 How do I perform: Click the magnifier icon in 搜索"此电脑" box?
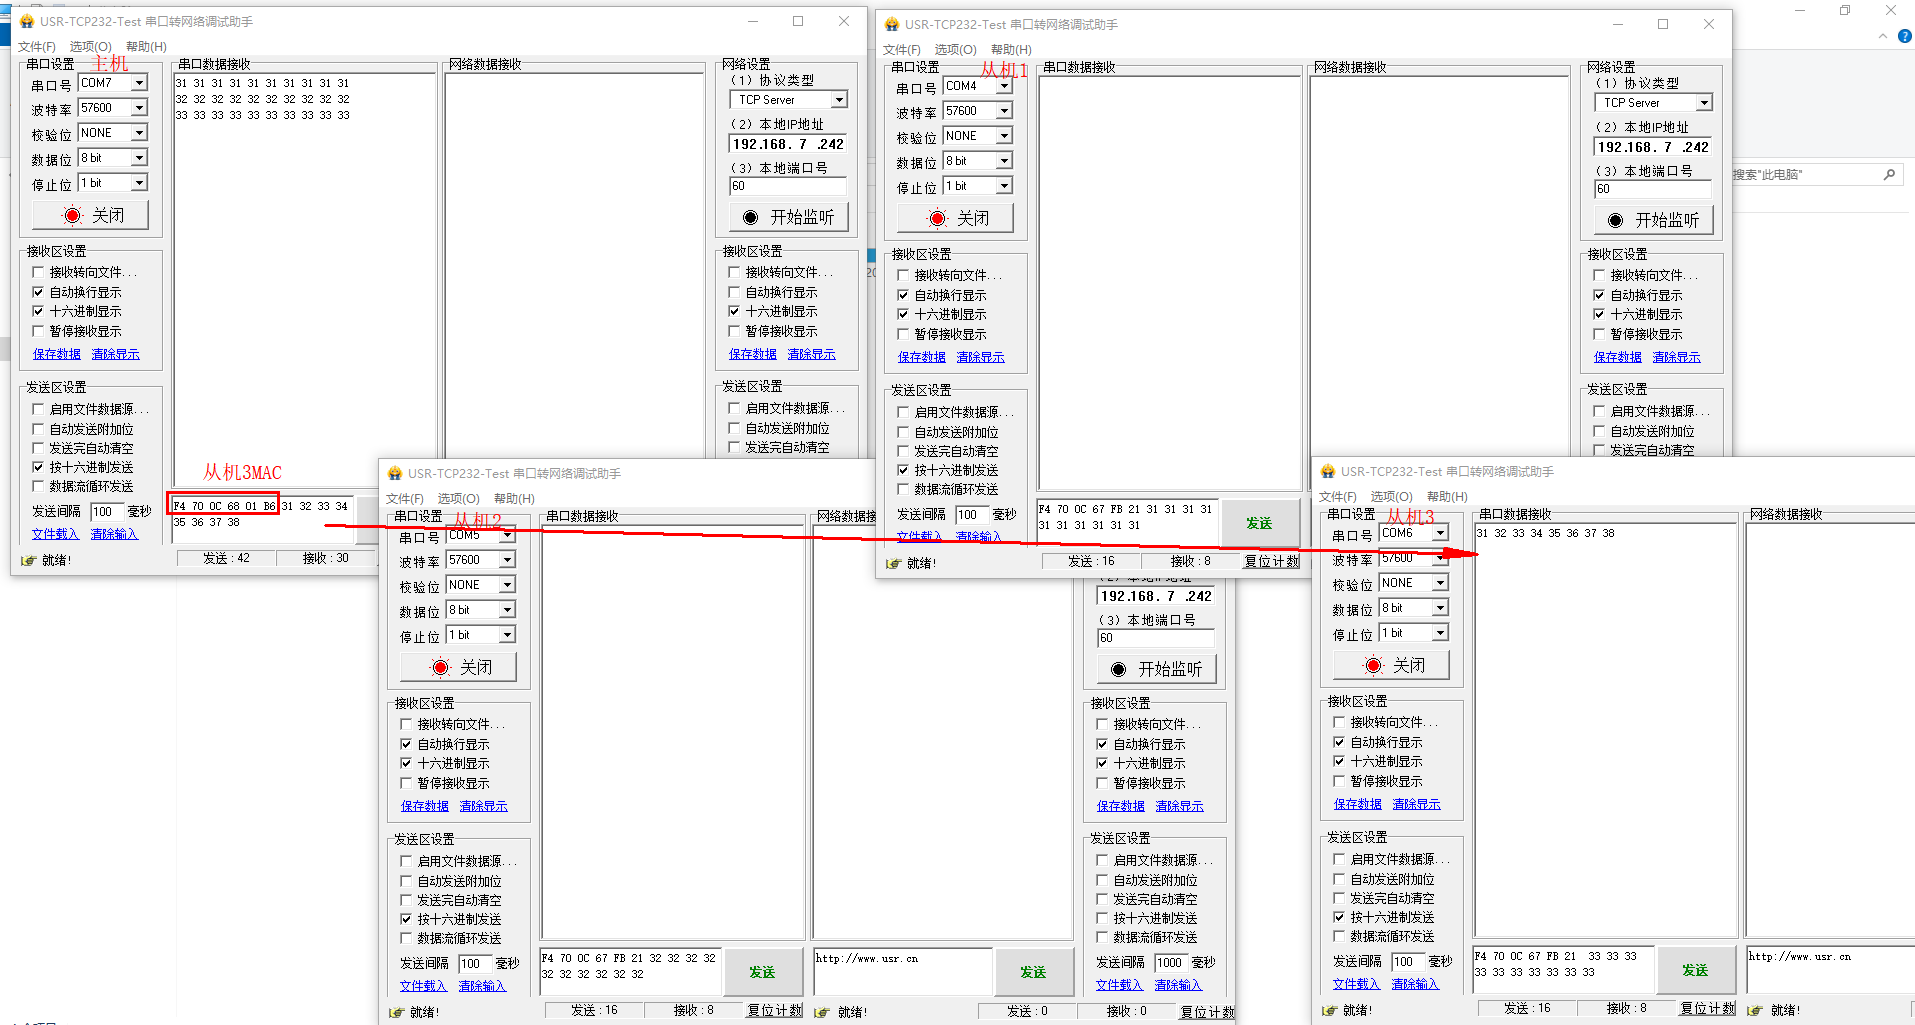[1889, 174]
